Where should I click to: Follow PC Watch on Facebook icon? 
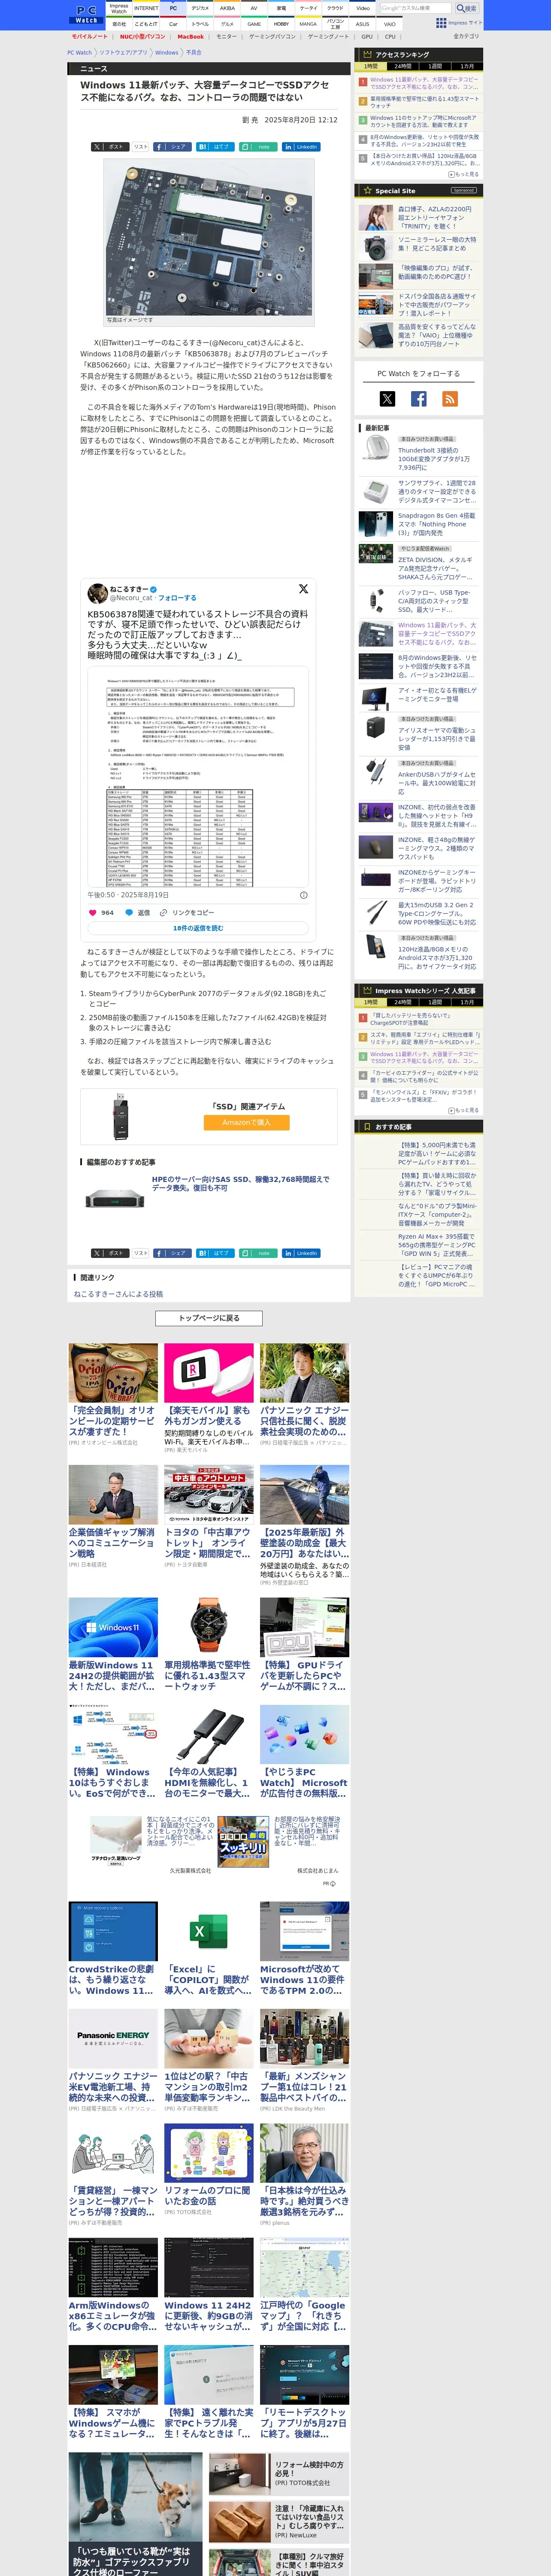tap(419, 399)
